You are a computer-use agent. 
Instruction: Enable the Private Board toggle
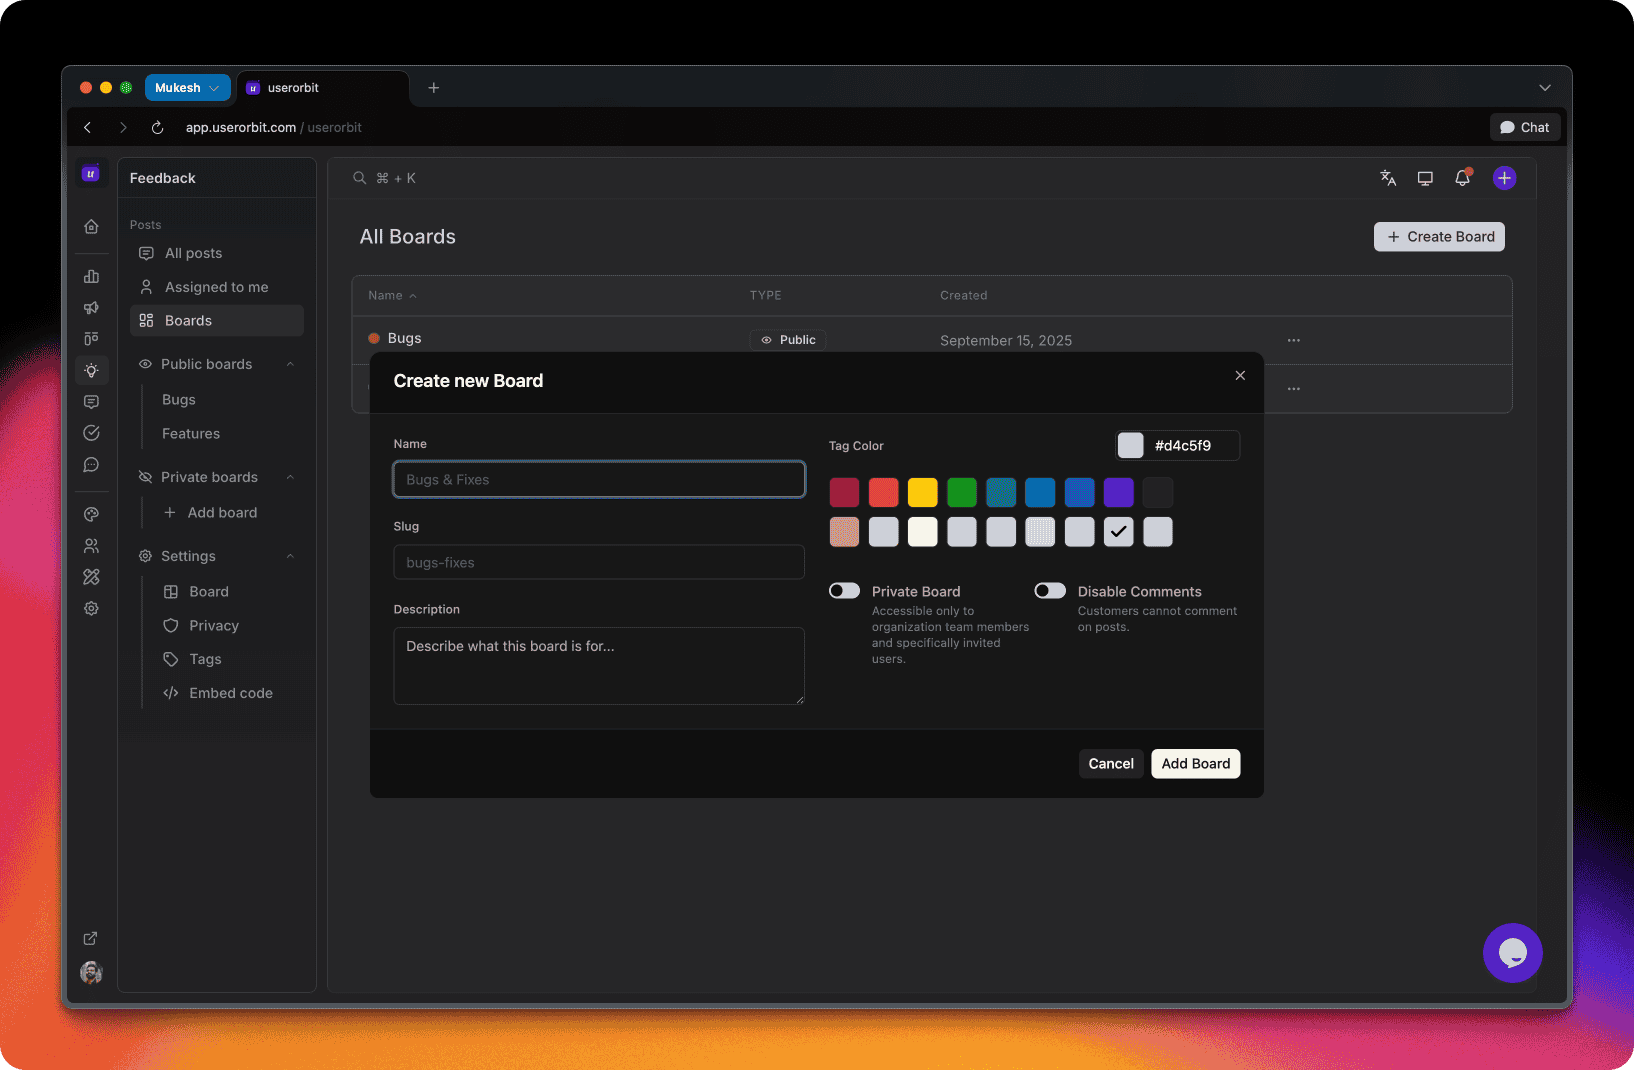844,591
